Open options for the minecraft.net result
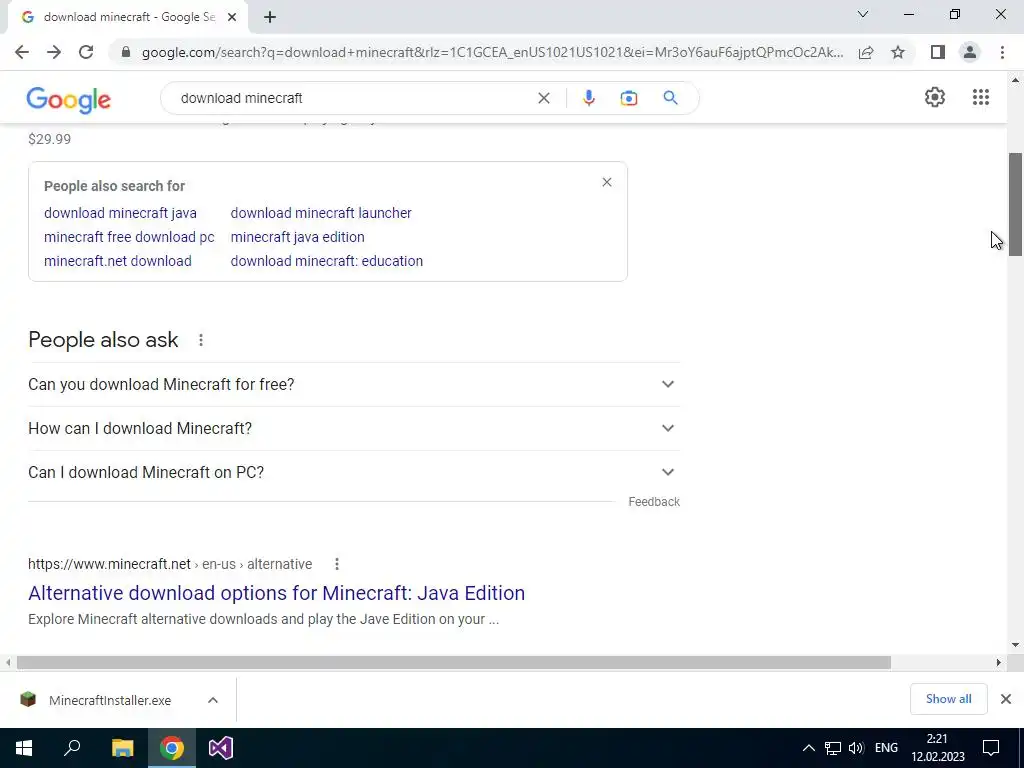 click(x=337, y=564)
